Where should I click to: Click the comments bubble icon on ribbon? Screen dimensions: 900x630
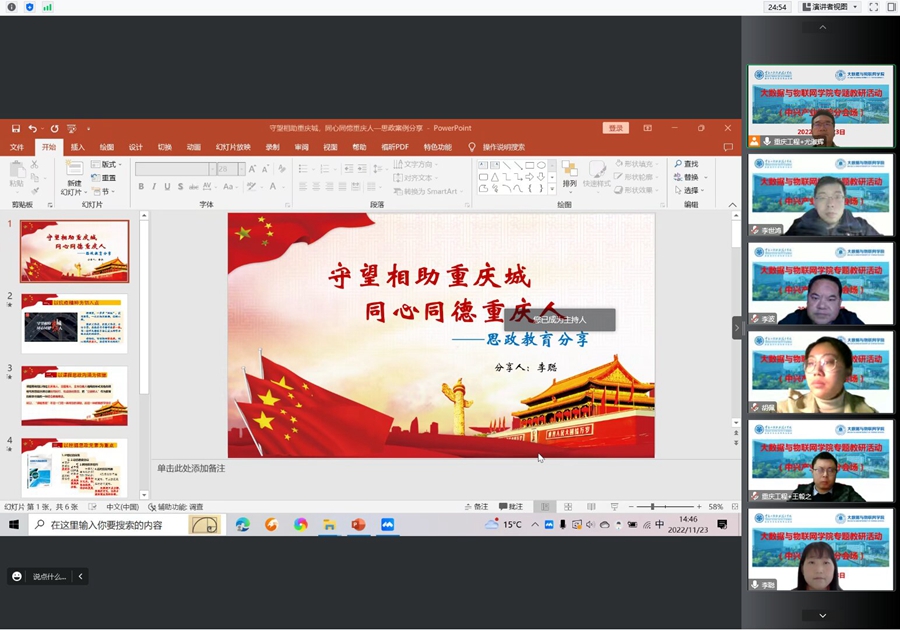tap(728, 147)
